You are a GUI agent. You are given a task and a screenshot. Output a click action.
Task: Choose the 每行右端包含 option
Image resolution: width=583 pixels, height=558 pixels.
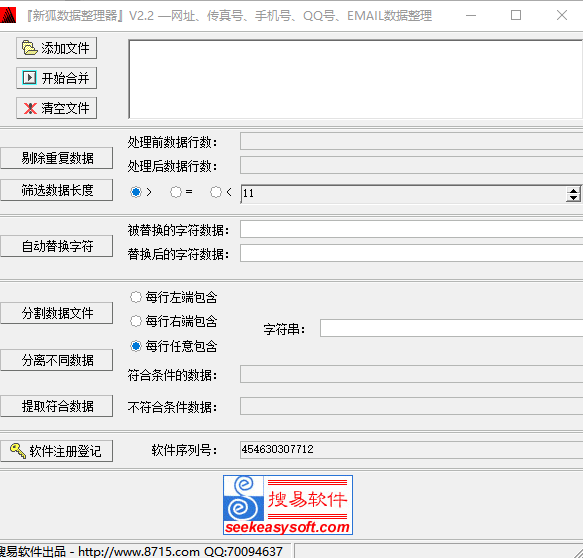[136, 321]
